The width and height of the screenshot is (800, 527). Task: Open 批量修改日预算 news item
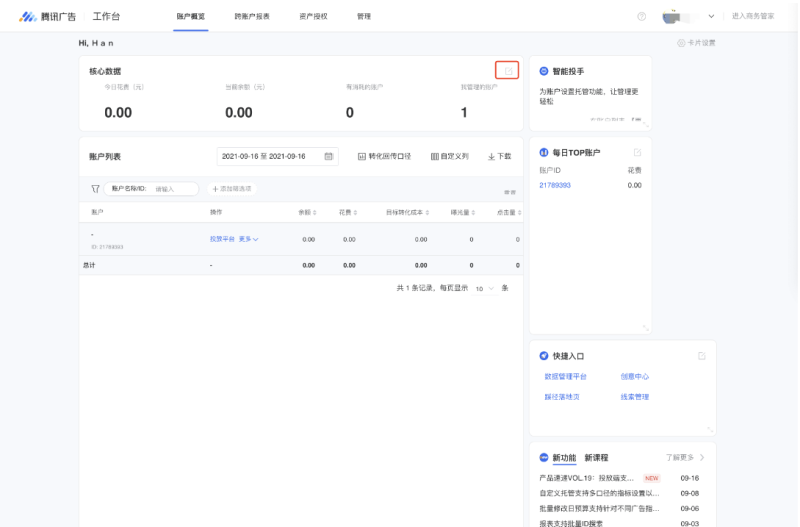[x=599, y=509]
